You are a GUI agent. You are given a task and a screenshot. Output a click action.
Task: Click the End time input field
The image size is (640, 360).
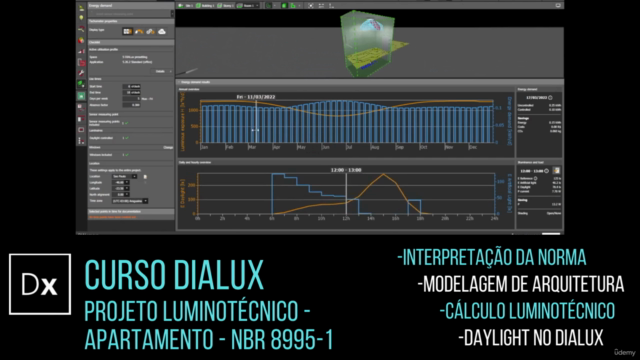click(131, 93)
